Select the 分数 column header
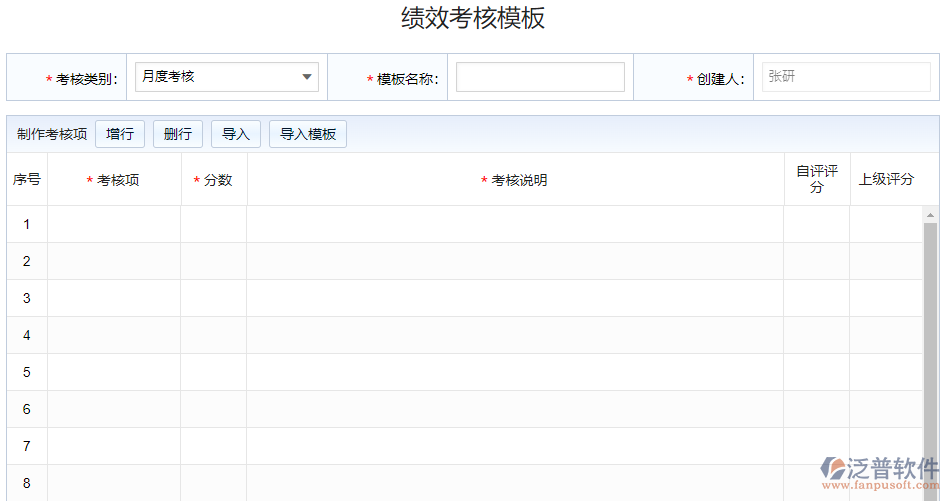This screenshot has height=501, width=950. point(214,180)
